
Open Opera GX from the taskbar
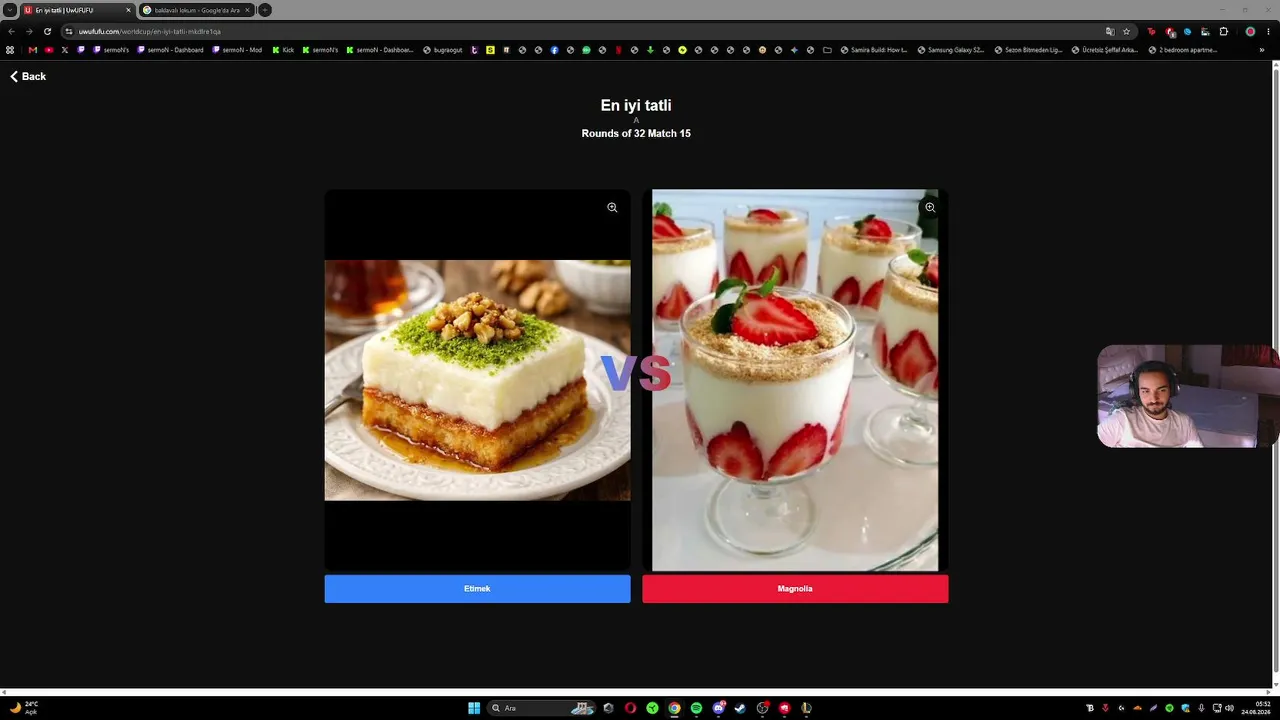tap(630, 708)
